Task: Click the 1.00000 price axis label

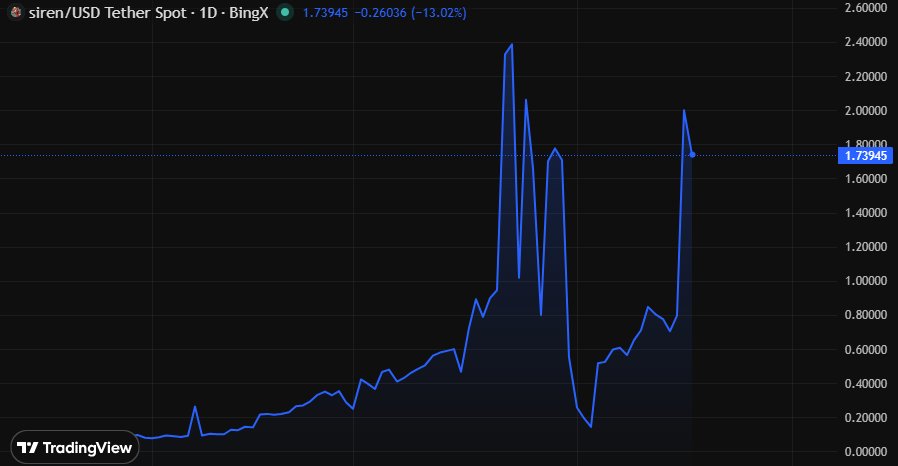Action: click(x=865, y=281)
